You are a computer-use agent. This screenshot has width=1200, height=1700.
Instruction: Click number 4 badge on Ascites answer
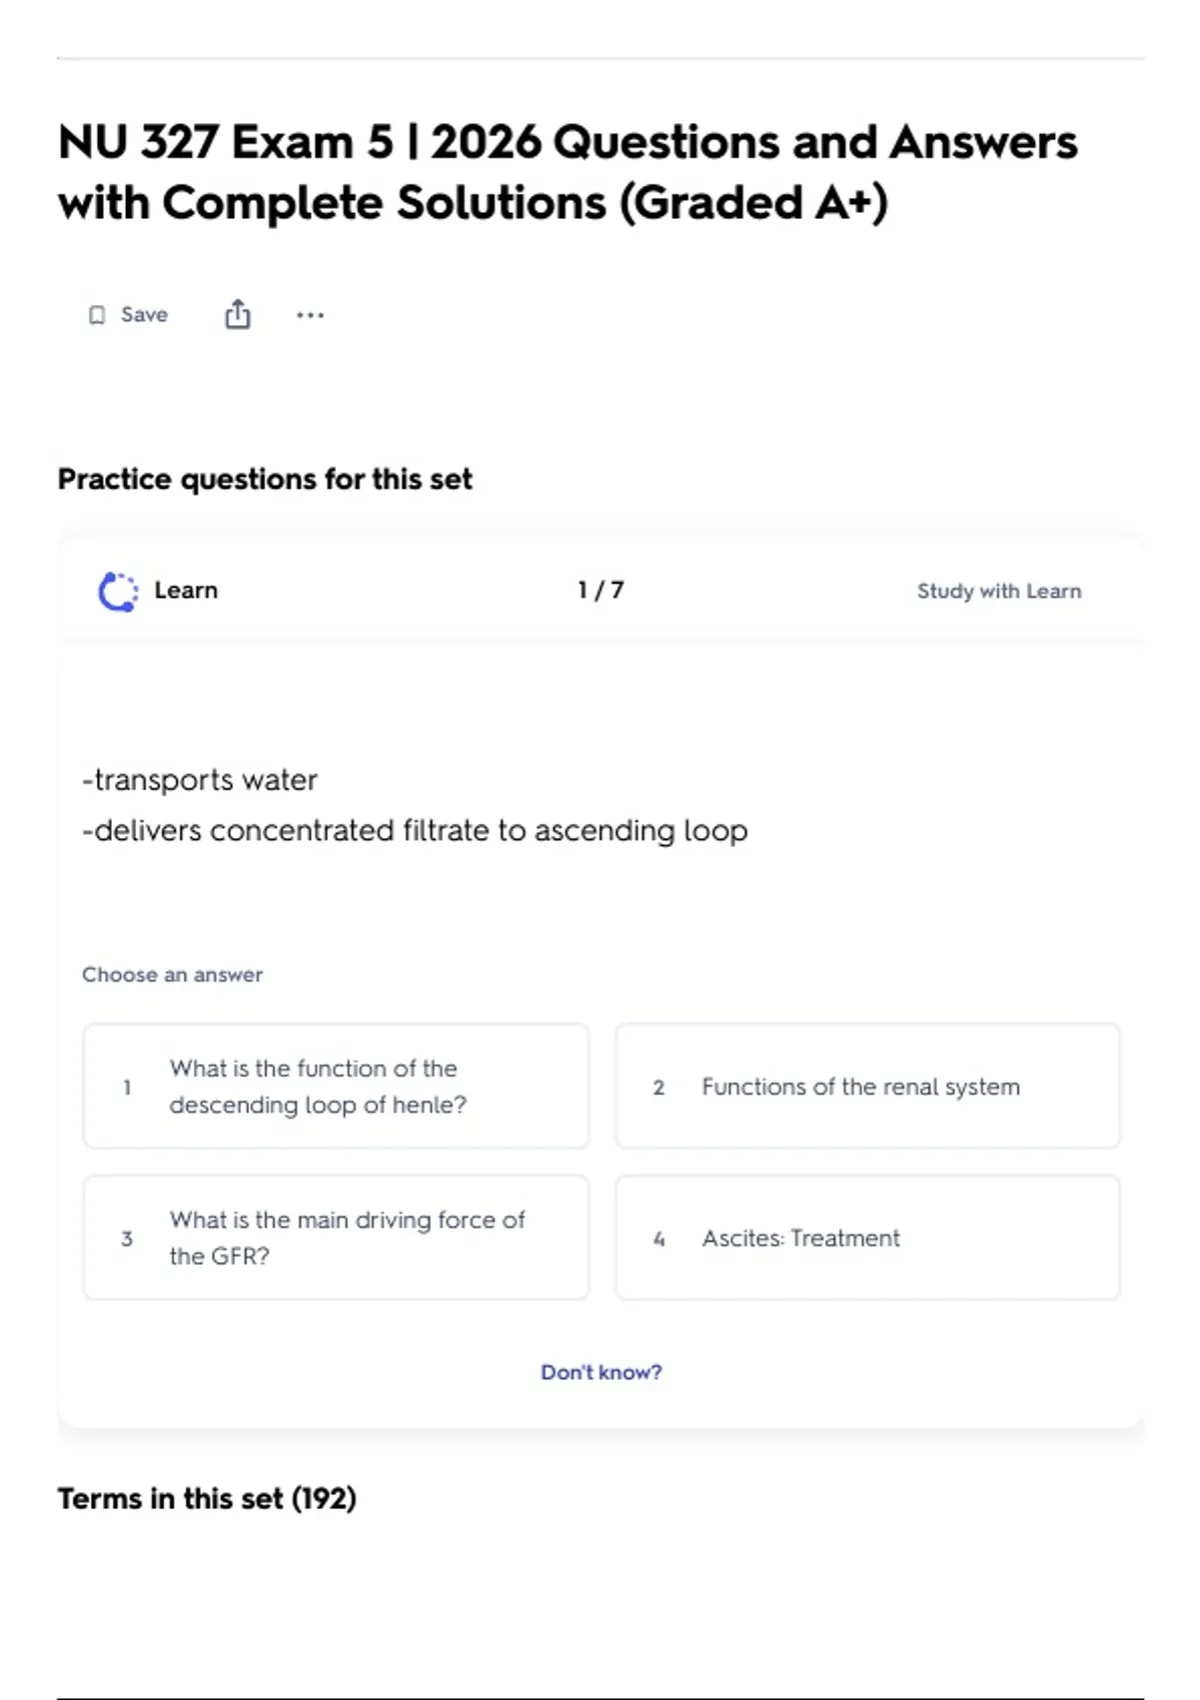(x=659, y=1239)
